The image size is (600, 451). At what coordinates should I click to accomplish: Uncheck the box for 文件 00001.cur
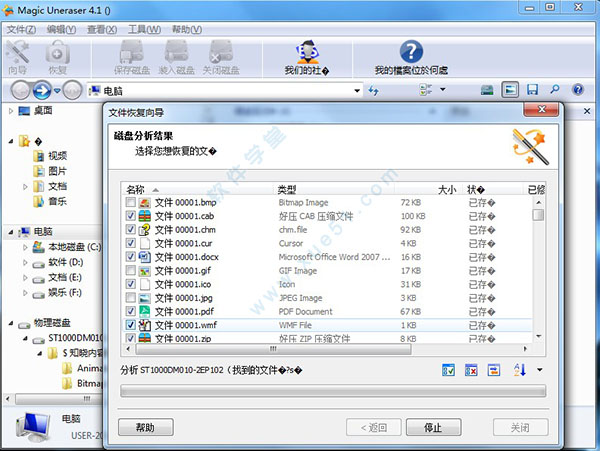pos(130,243)
